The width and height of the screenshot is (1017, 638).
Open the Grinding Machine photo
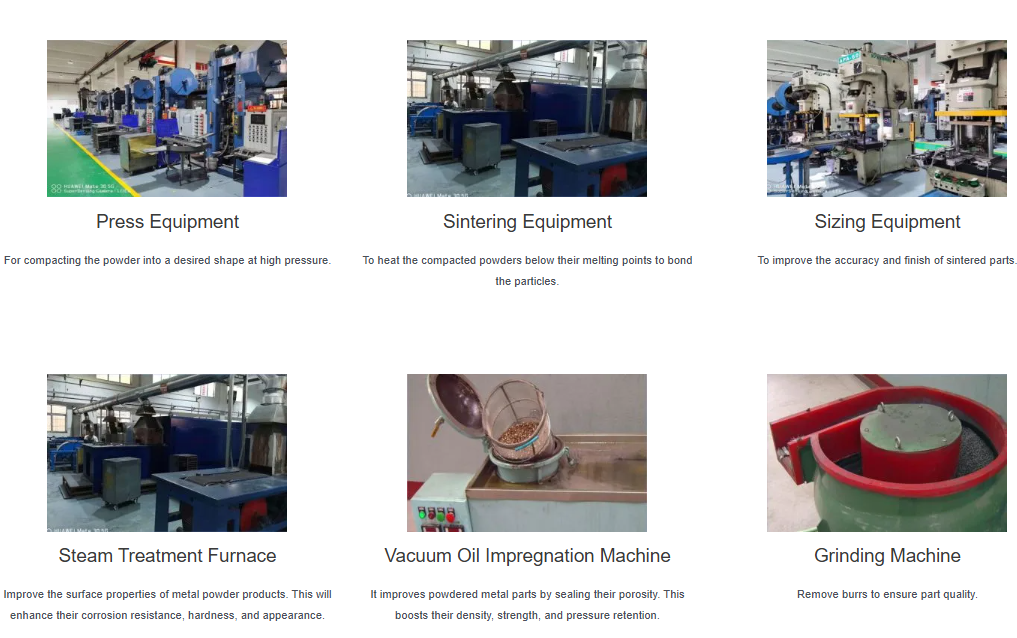(887, 453)
